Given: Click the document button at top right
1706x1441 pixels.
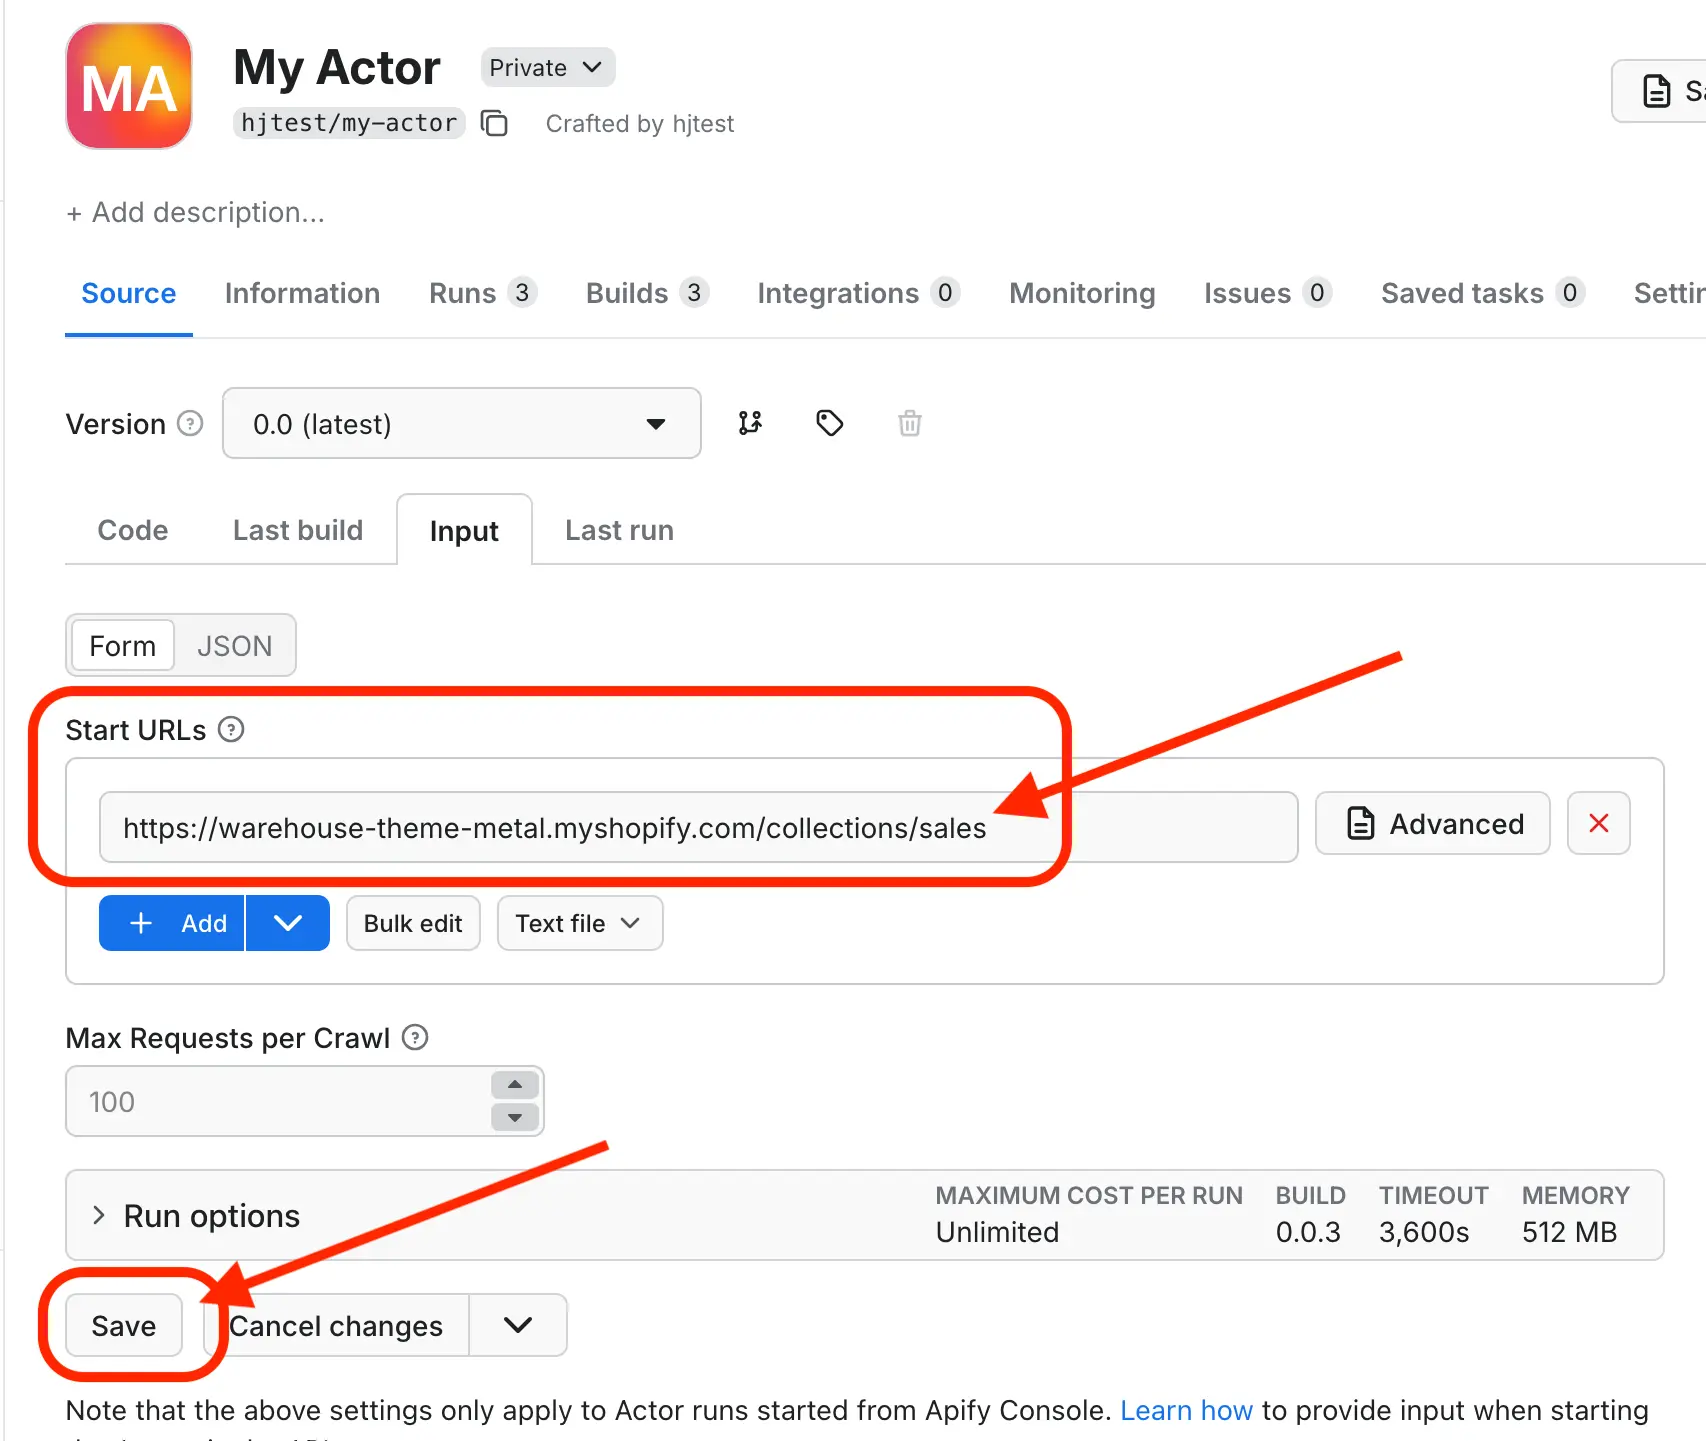Looking at the screenshot, I should pyautogui.click(x=1660, y=91).
